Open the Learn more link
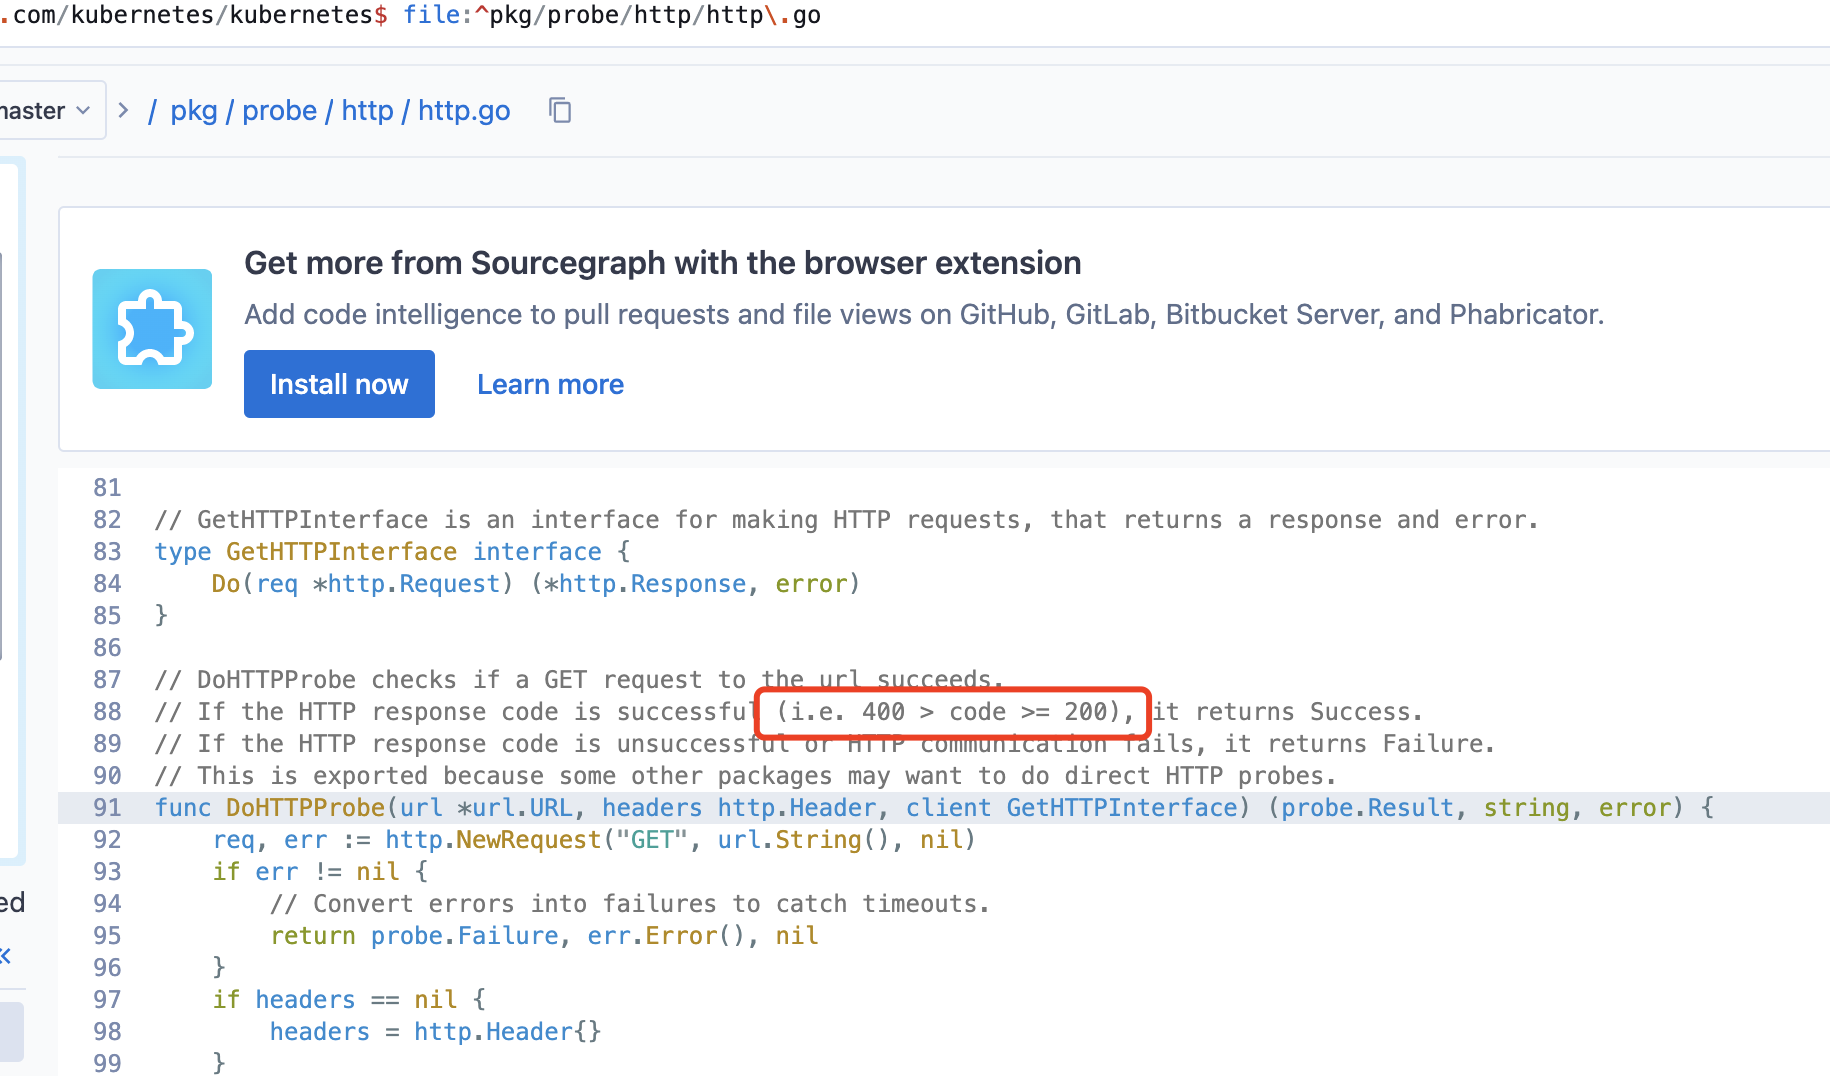This screenshot has width=1830, height=1076. pyautogui.click(x=550, y=384)
